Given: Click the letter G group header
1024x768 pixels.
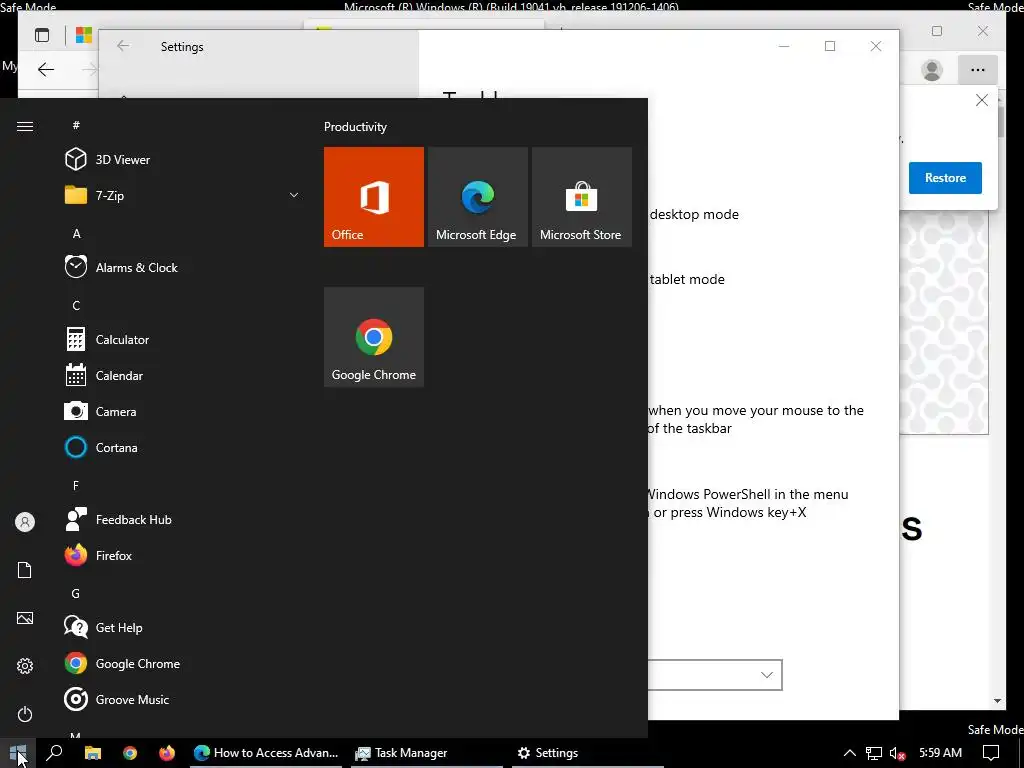Looking at the screenshot, I should click(76, 594).
